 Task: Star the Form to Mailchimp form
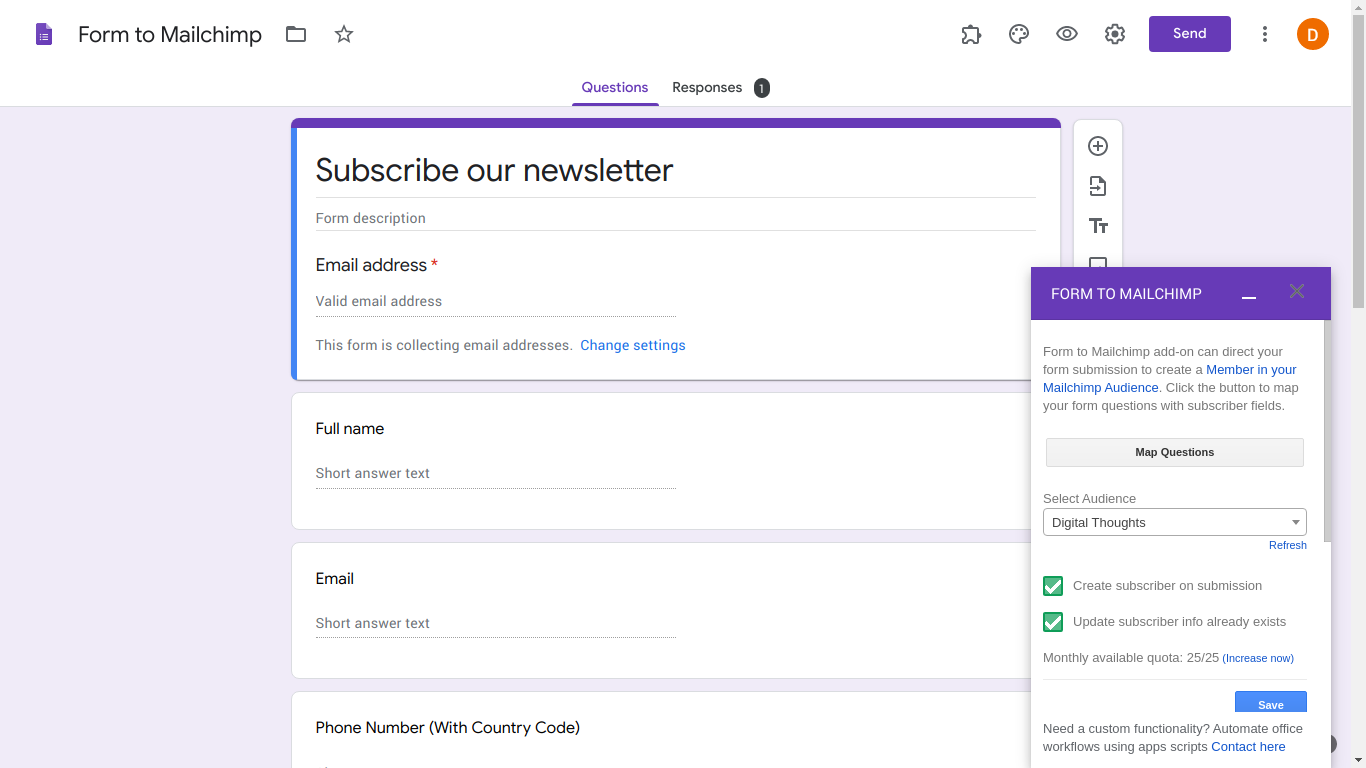pos(343,33)
